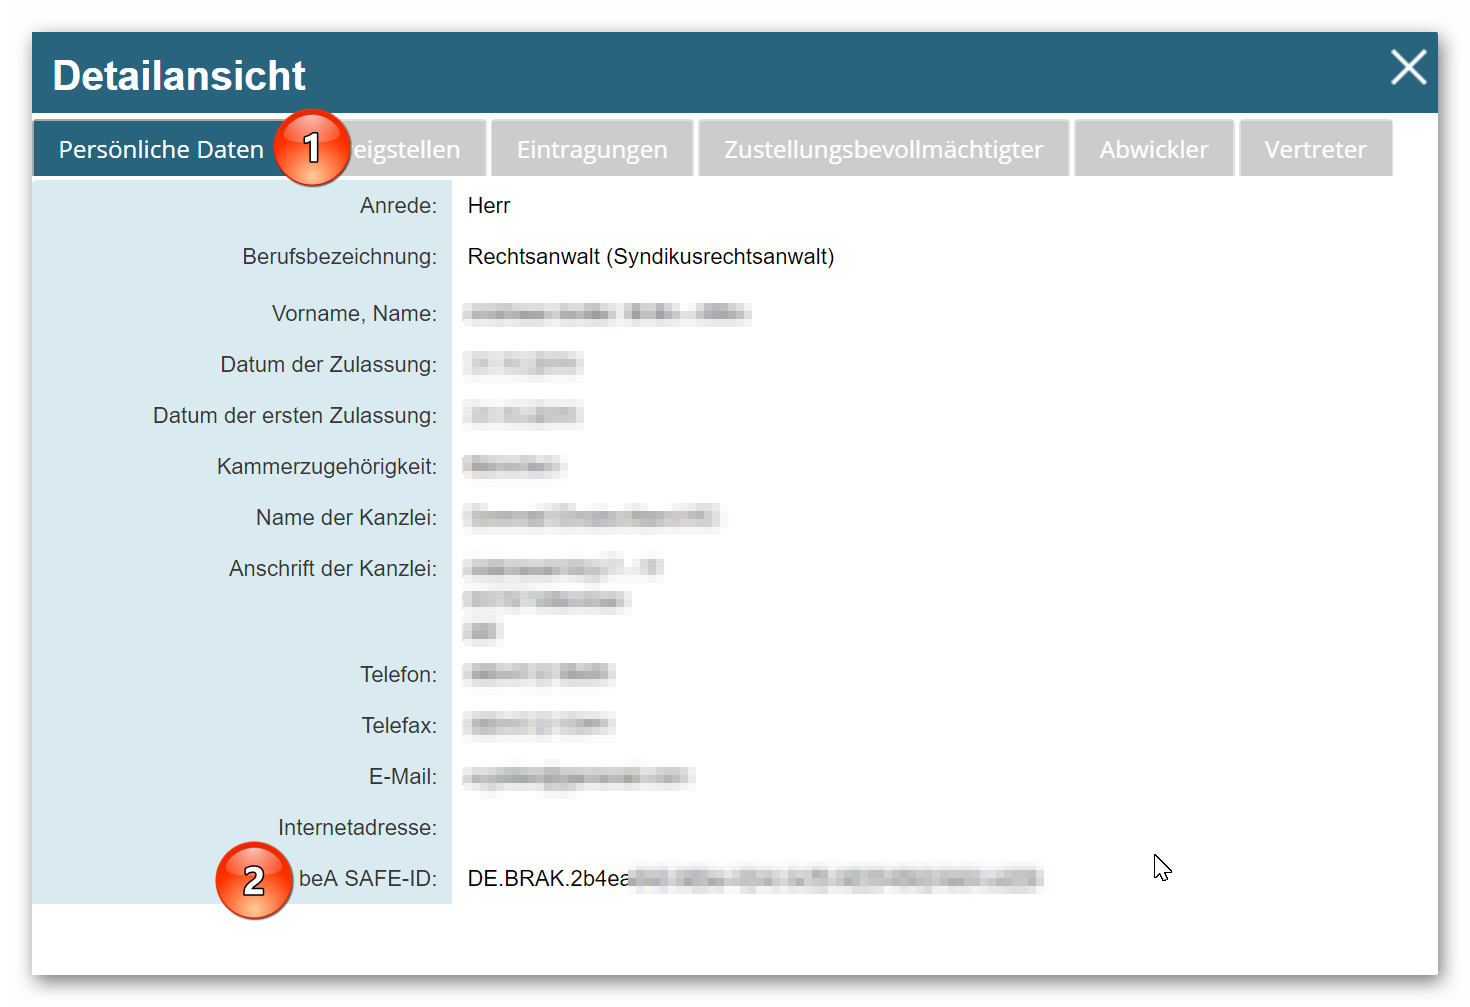Click the red number 1 marker
Screen dimensions: 1470x1007
click(312, 148)
